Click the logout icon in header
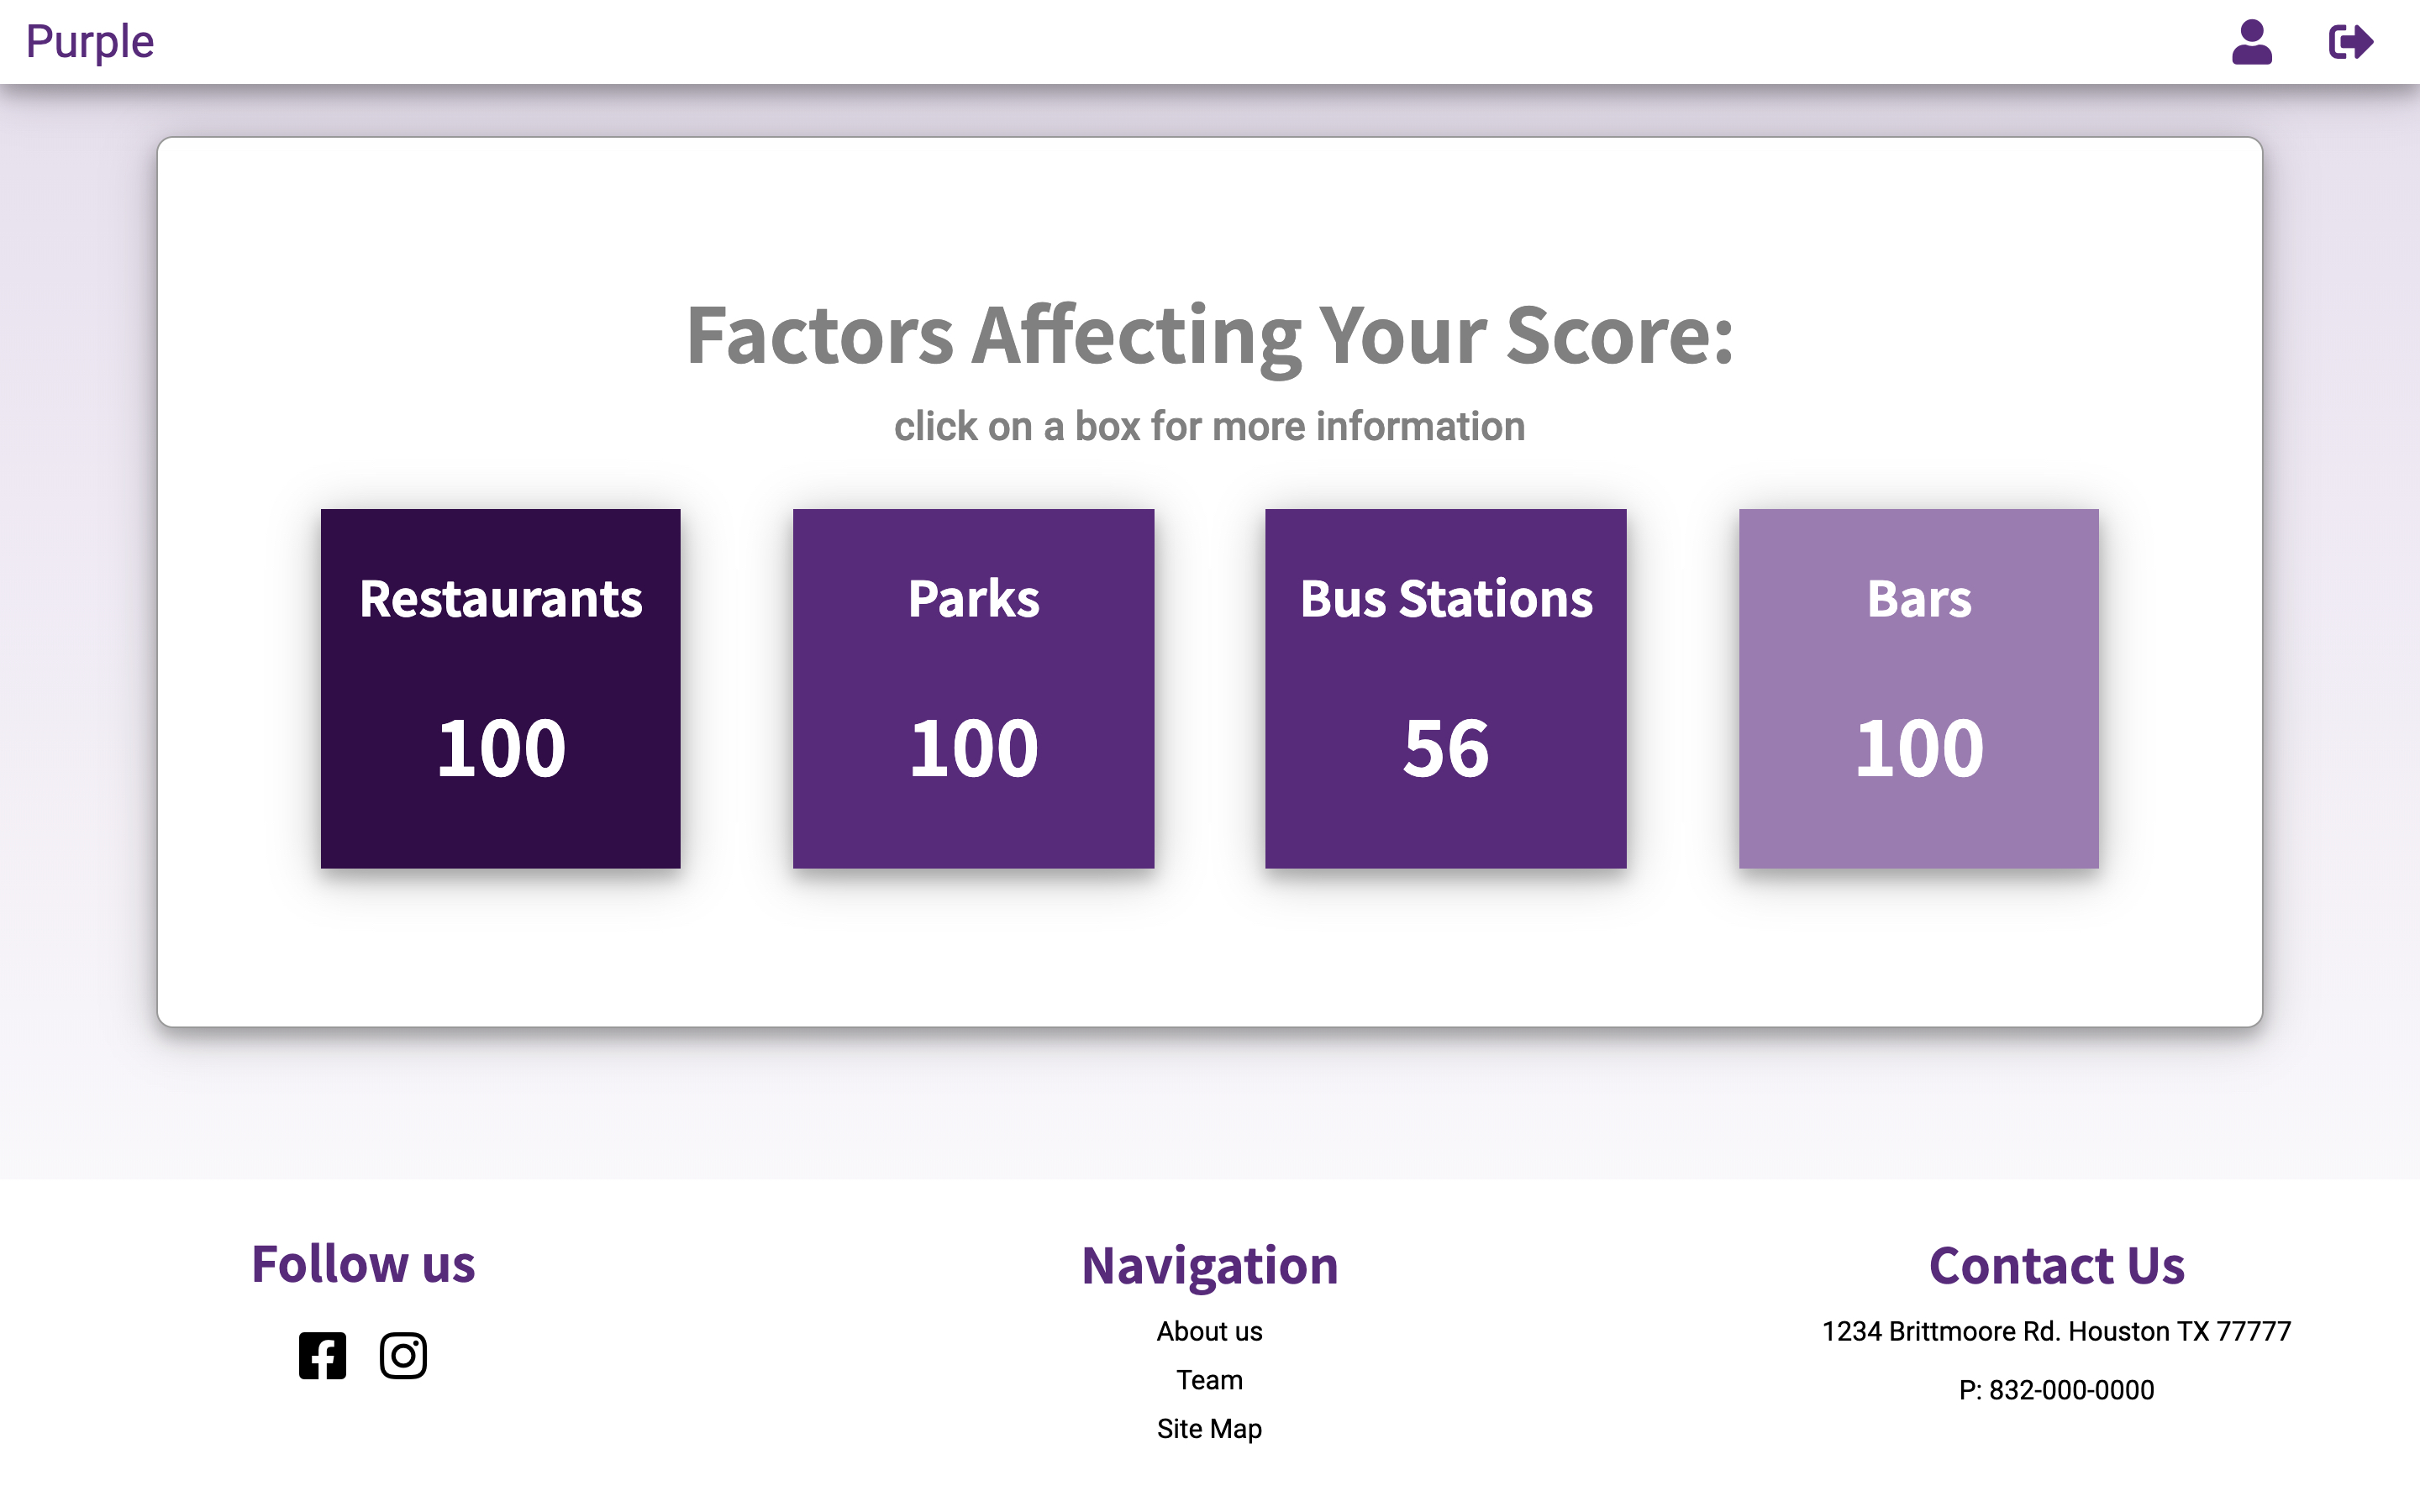Image resolution: width=2420 pixels, height=1512 pixels. point(2350,42)
